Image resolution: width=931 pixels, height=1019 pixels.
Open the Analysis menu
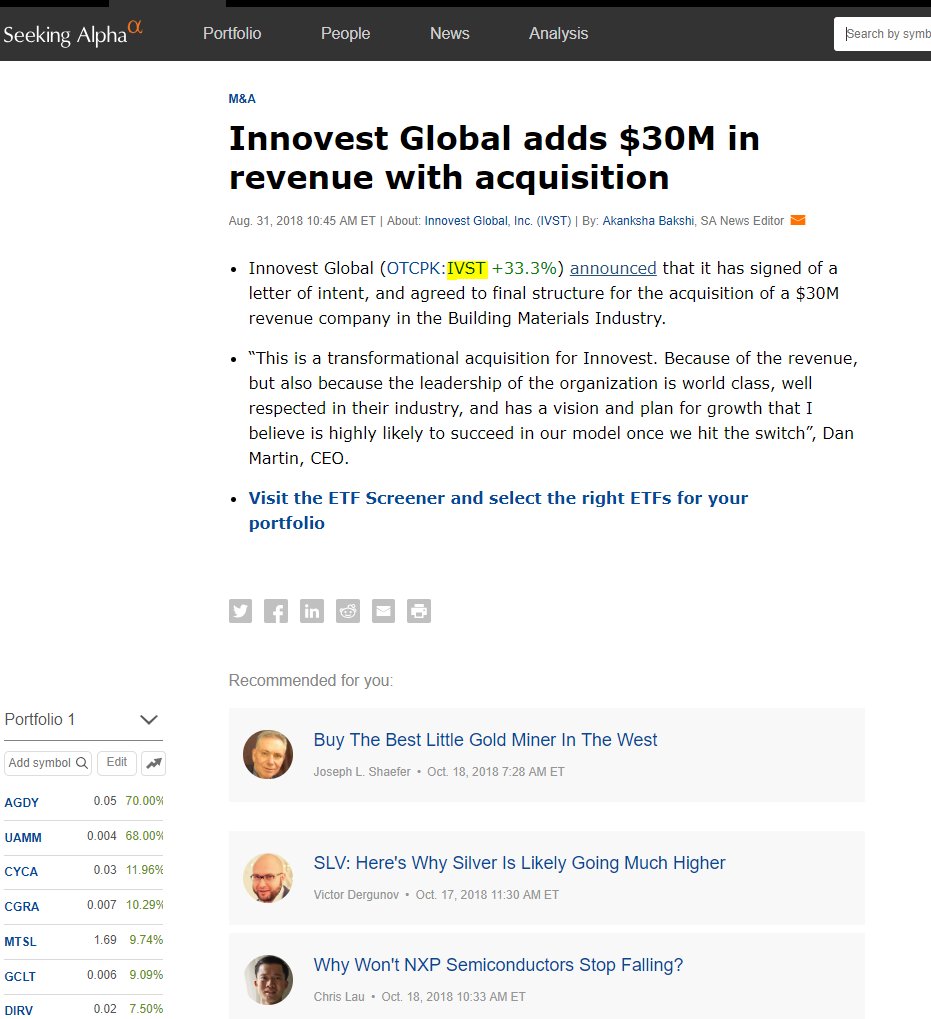(x=558, y=34)
